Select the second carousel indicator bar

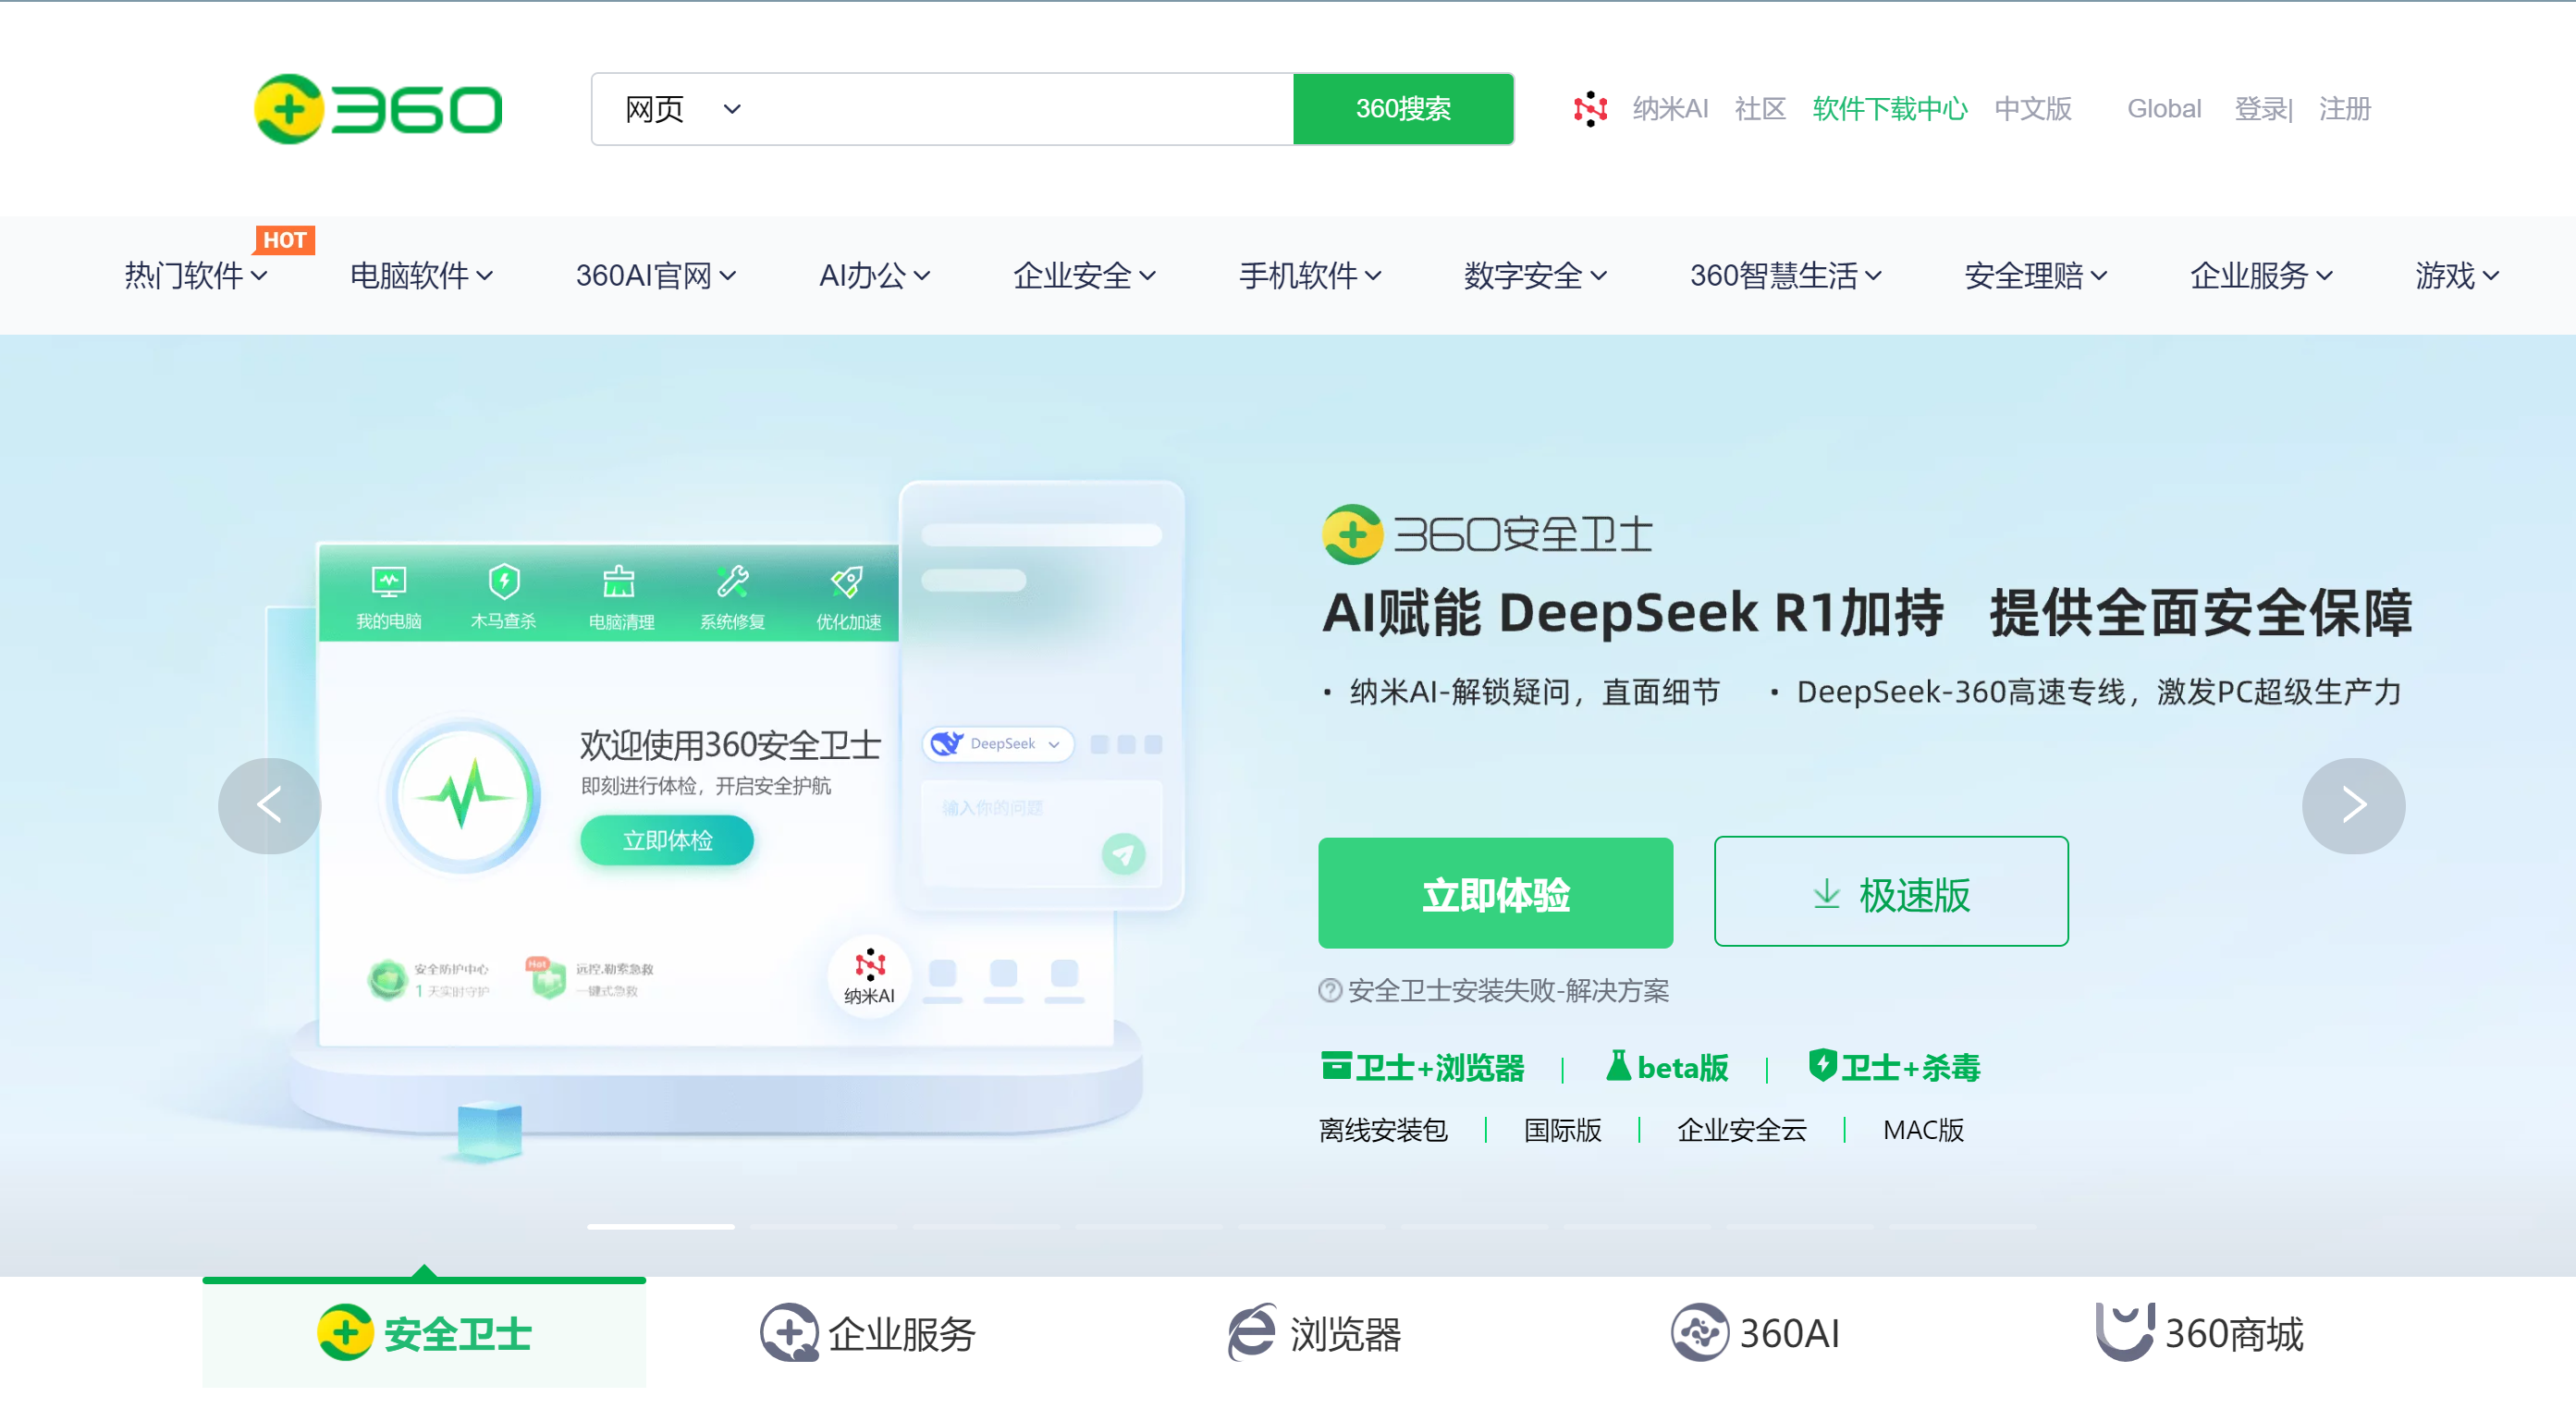pos(823,1225)
